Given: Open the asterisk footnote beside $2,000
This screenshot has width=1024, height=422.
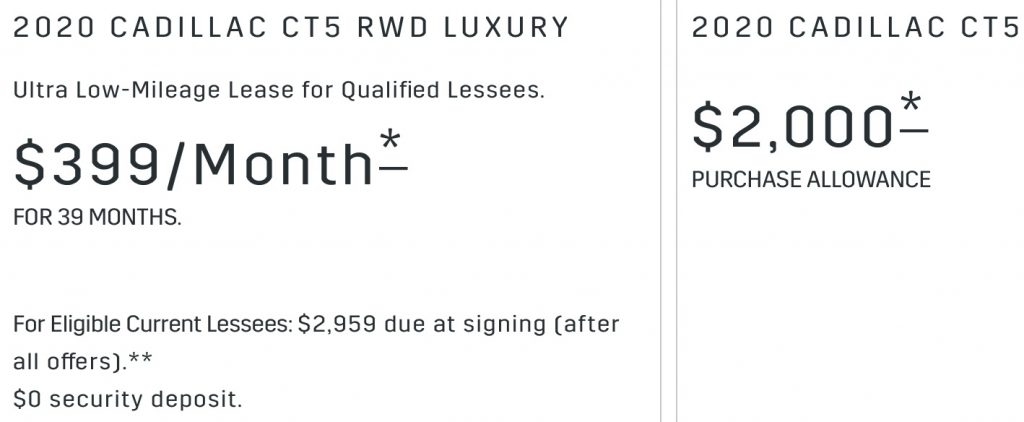Looking at the screenshot, I should 913,112.
